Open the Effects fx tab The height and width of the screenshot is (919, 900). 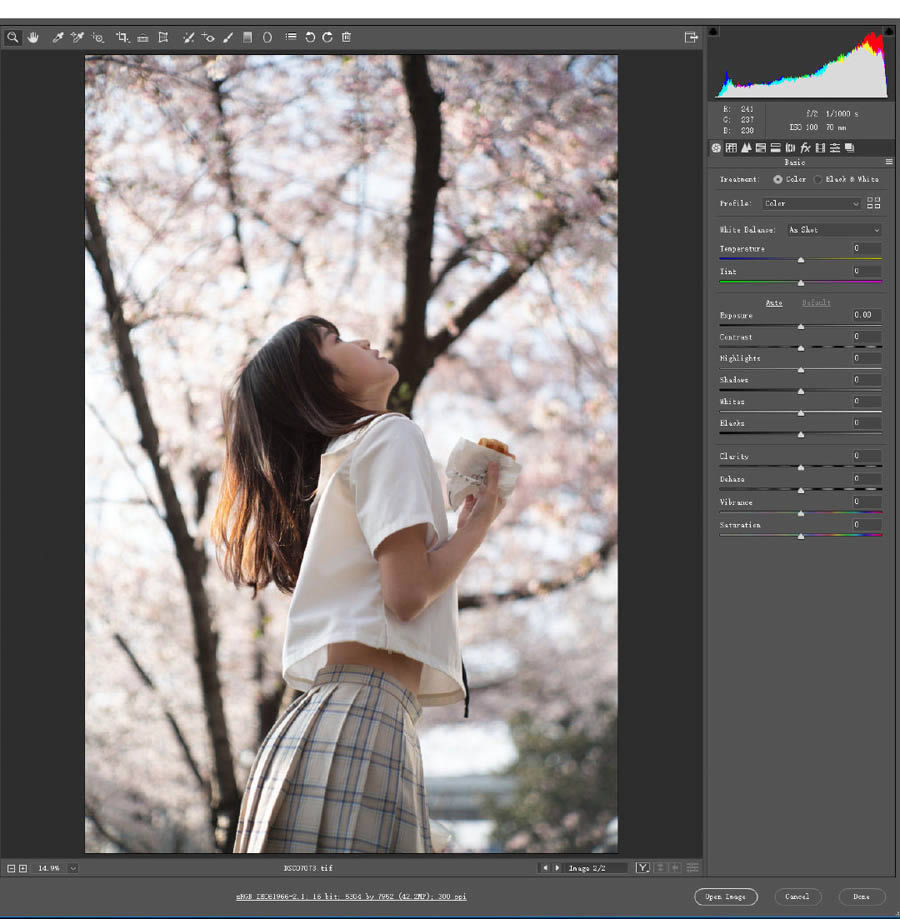(x=804, y=148)
